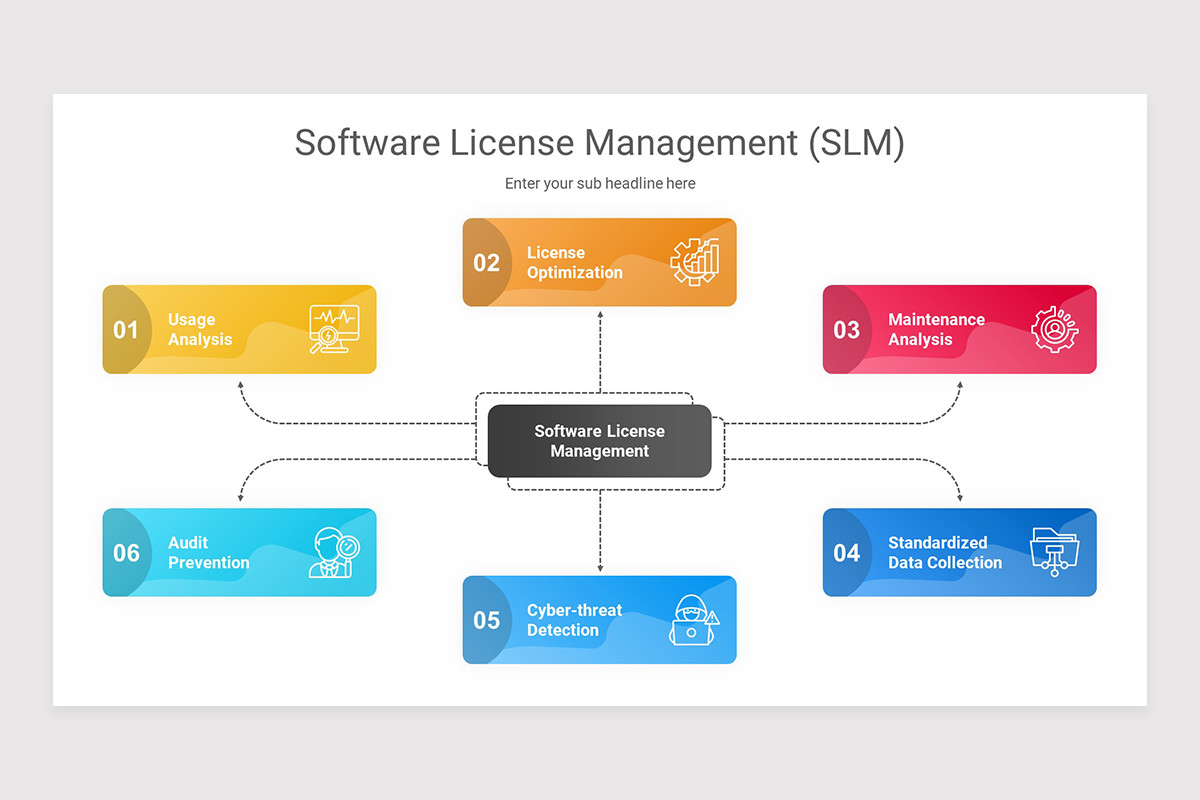The width and height of the screenshot is (1200, 800).
Task: Click the central Software License Management box
Action: [599, 441]
